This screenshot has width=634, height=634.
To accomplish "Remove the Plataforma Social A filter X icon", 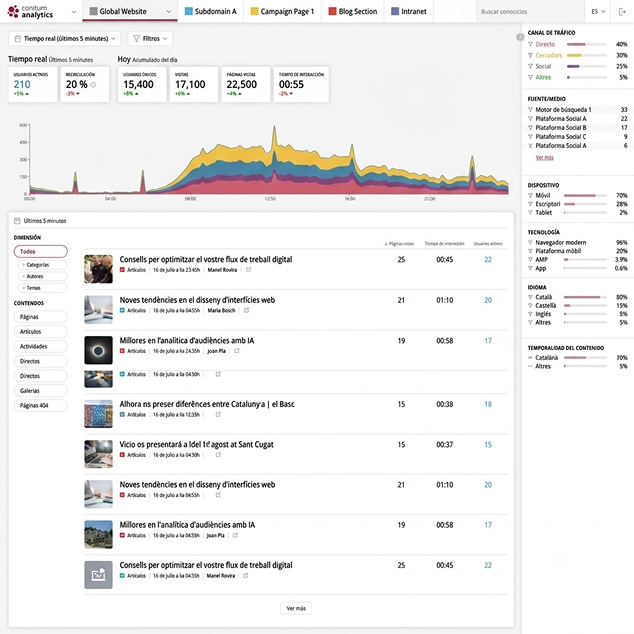I will tap(530, 146).
